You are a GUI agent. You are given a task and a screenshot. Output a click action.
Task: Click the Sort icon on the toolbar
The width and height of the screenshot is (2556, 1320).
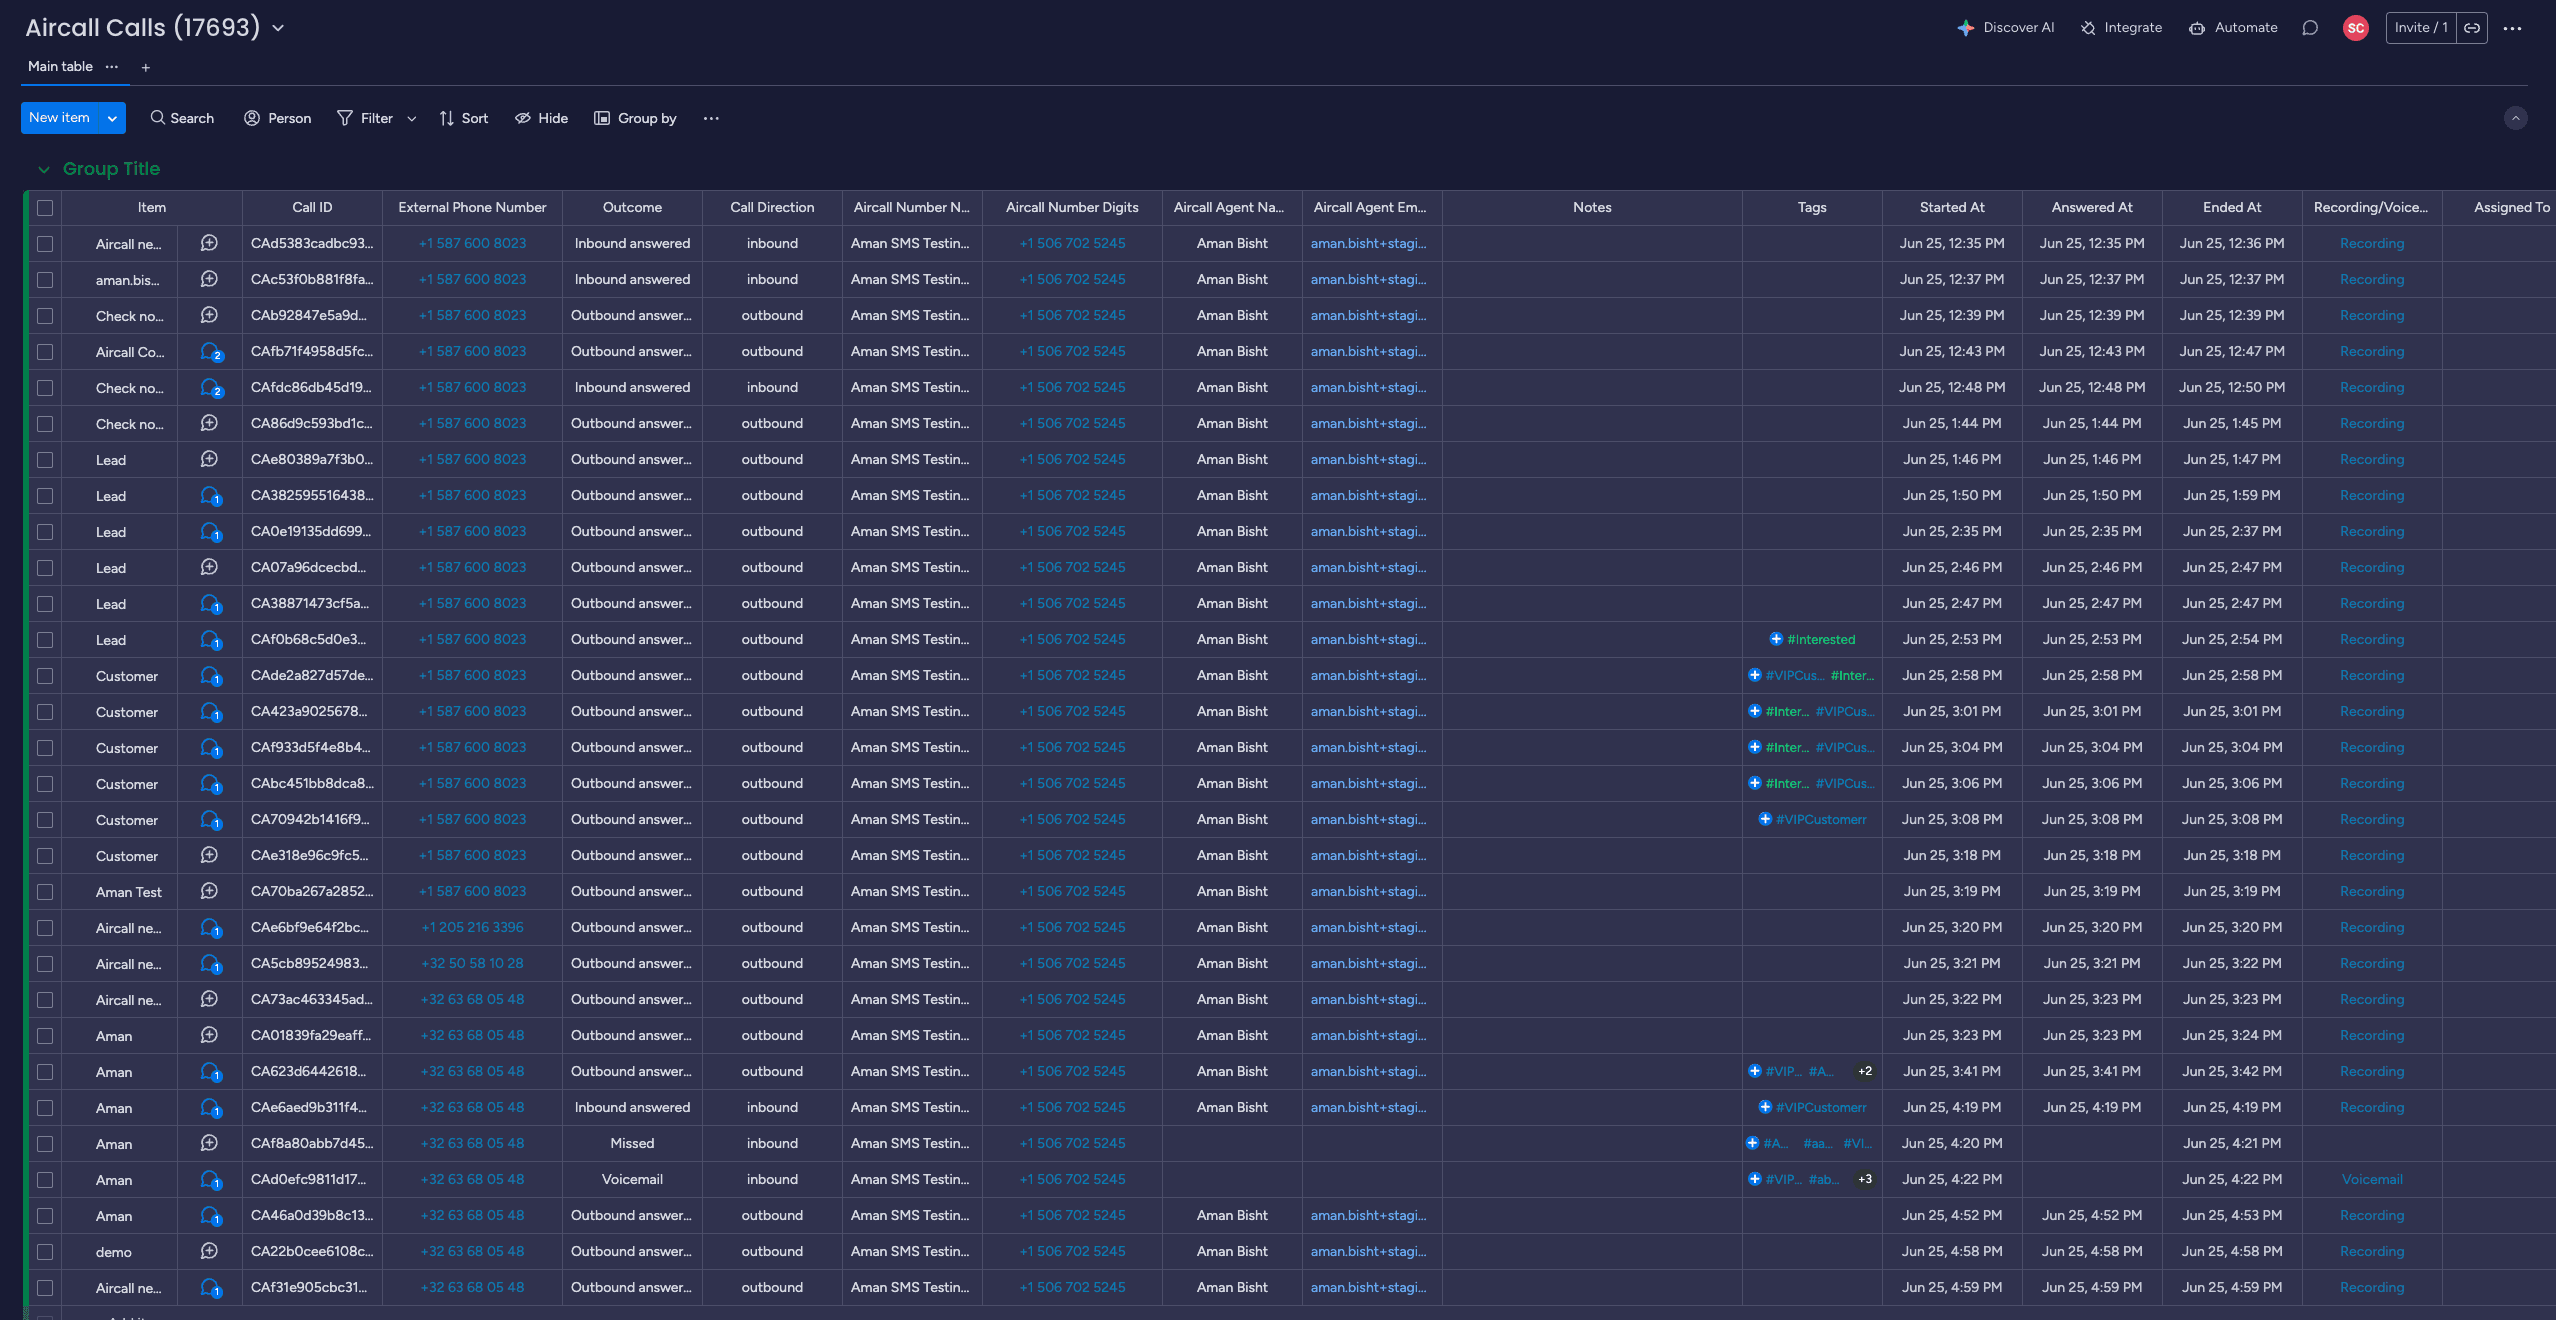[x=447, y=118]
